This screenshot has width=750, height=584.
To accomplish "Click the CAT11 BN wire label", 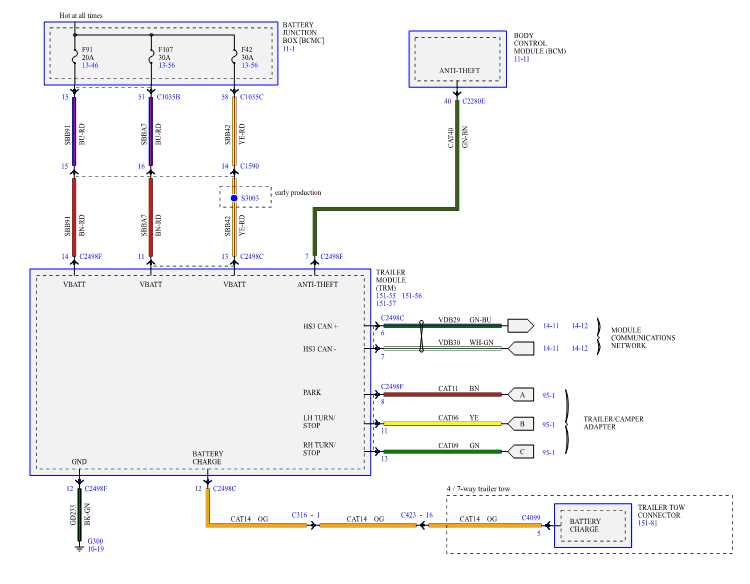I will (x=459, y=388).
